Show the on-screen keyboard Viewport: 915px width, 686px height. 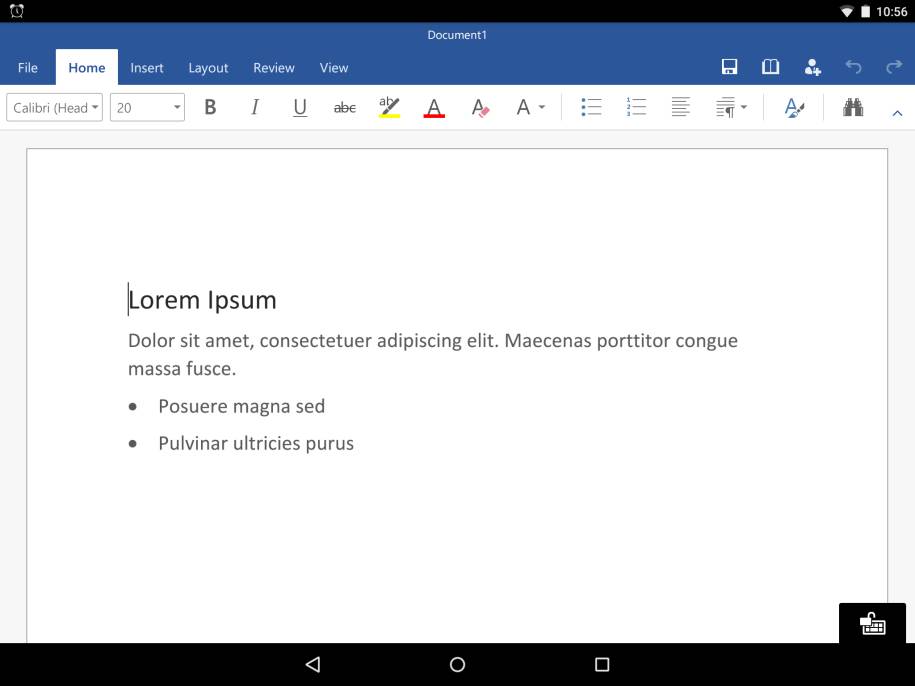[x=872, y=623]
